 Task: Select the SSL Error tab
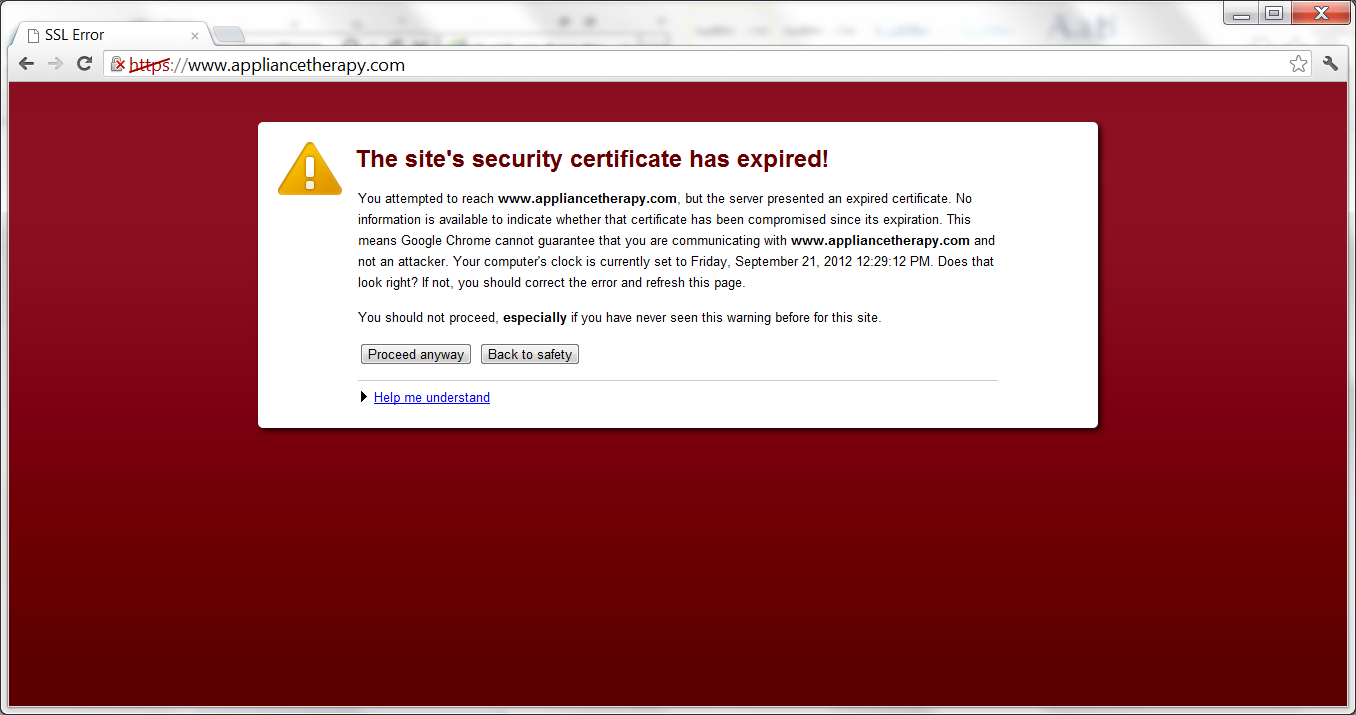[100, 34]
